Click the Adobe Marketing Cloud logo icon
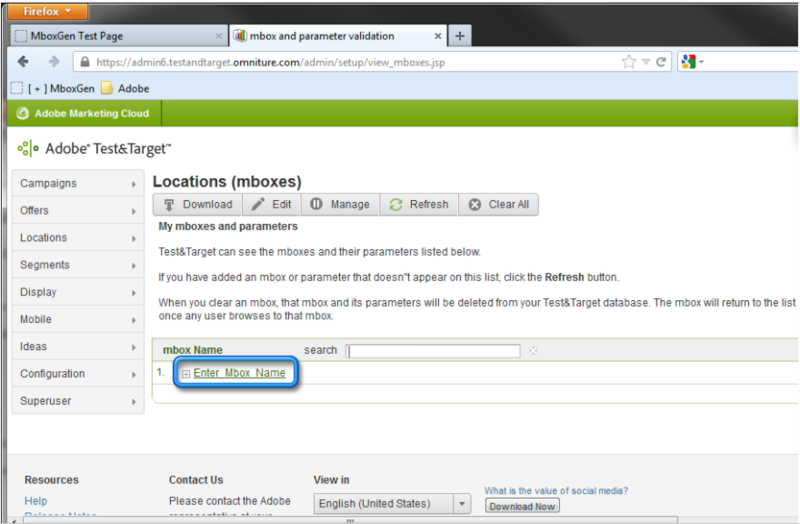 [22, 114]
